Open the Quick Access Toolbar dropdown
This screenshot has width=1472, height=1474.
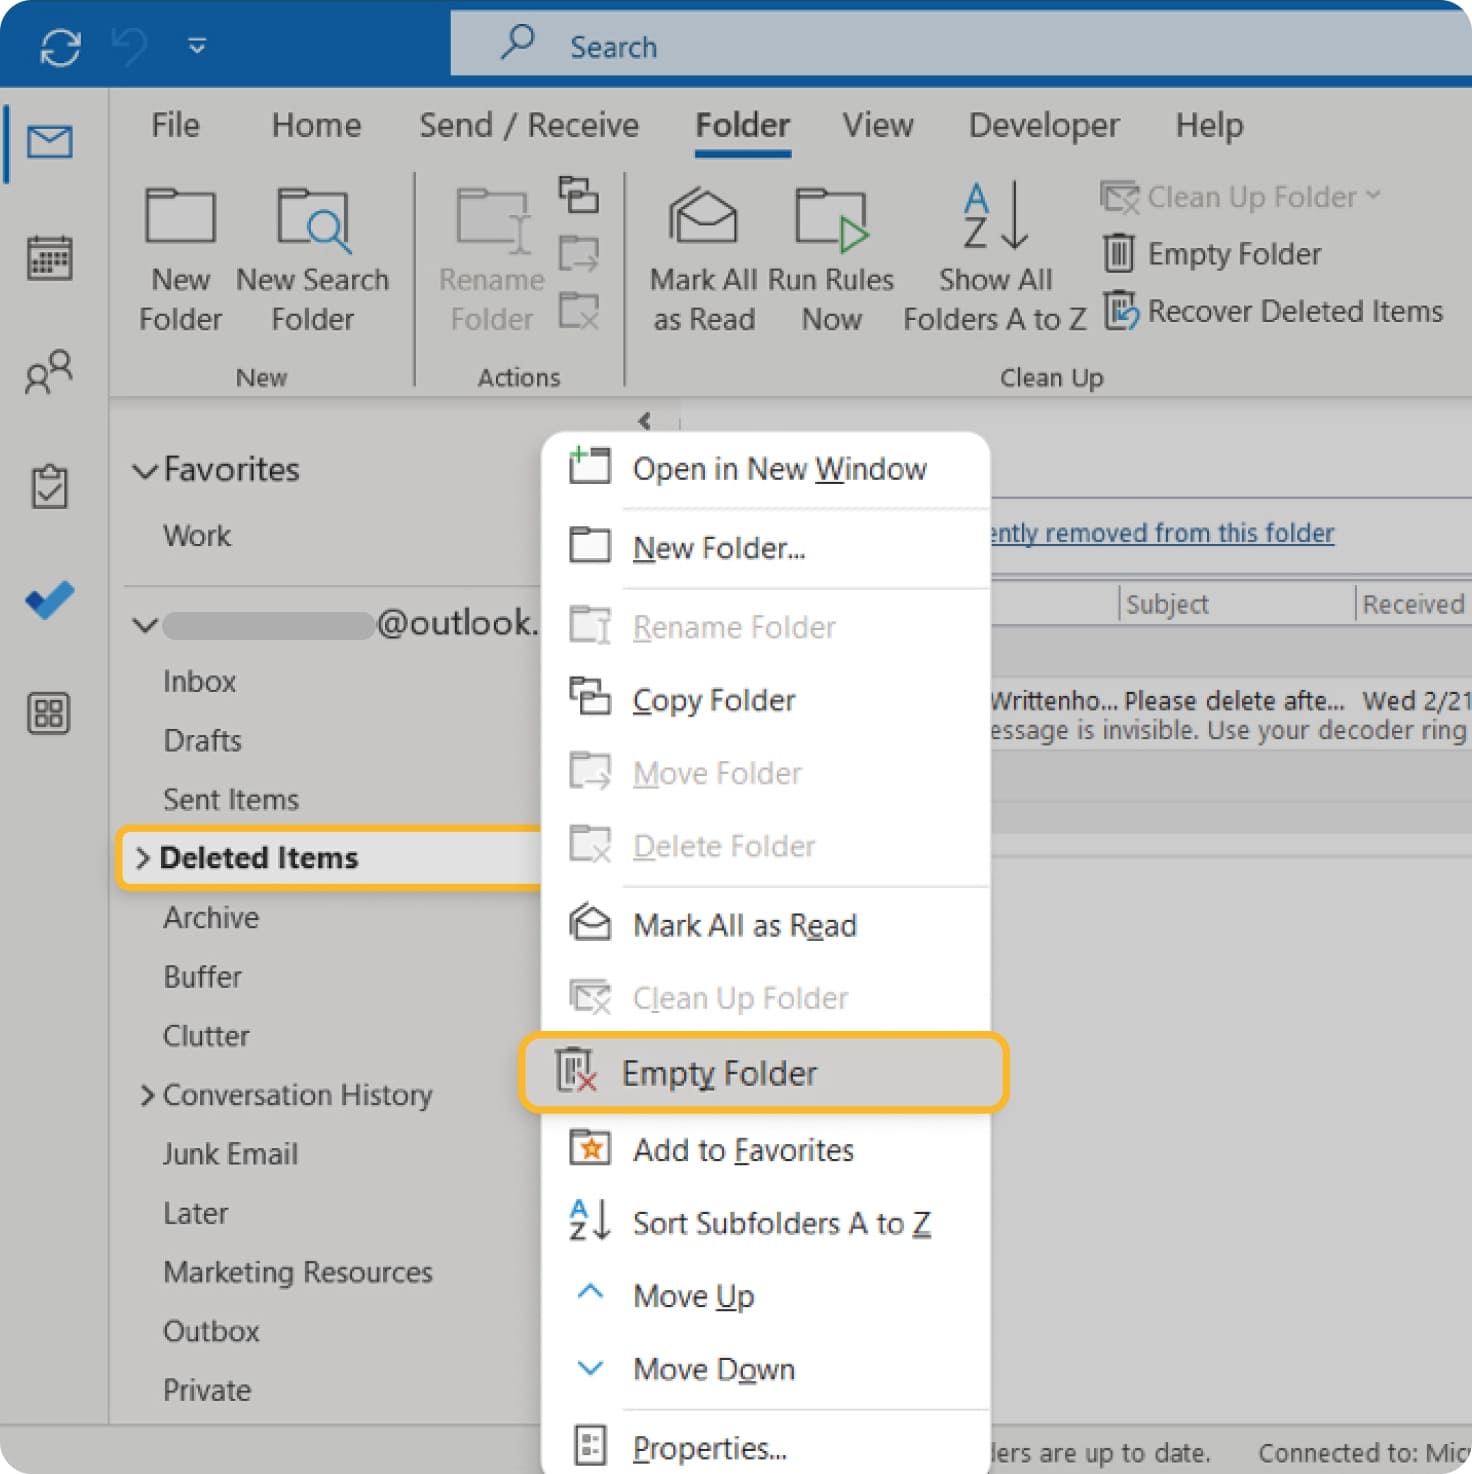(x=197, y=46)
